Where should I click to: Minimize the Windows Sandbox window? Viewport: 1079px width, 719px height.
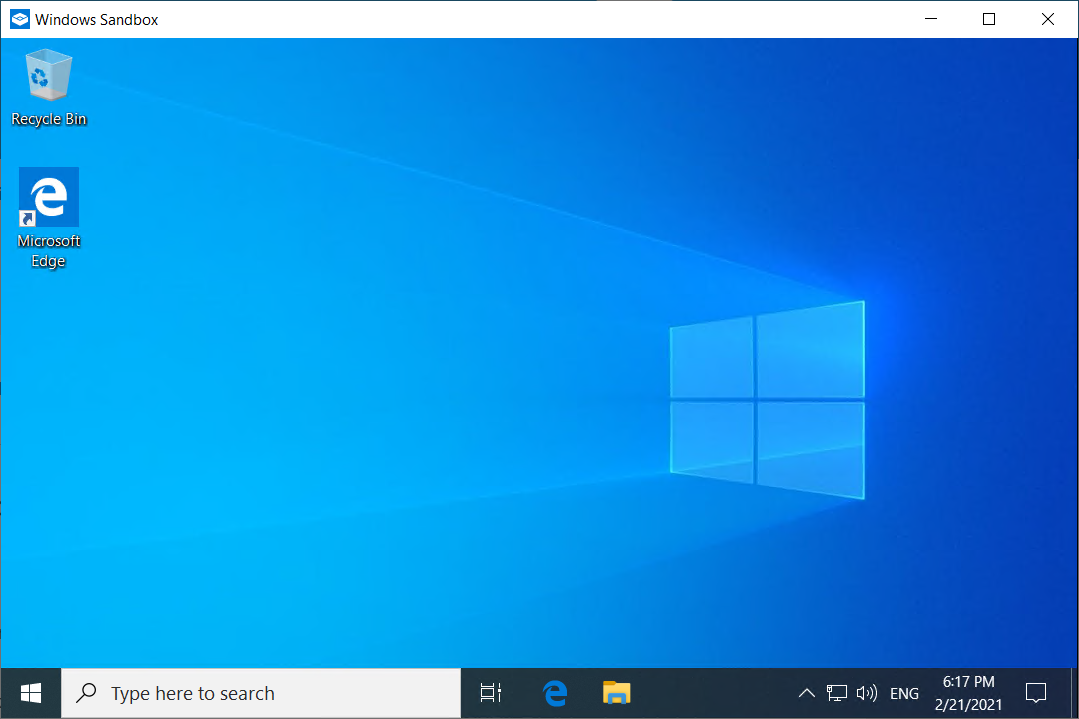[x=930, y=18]
